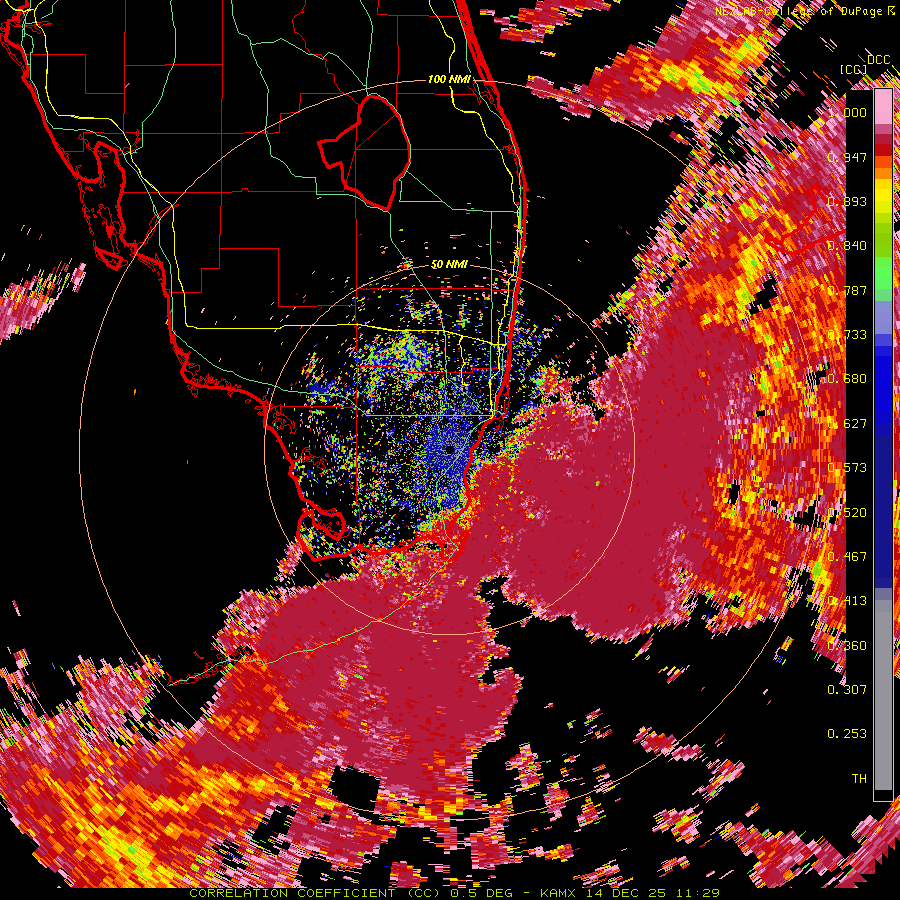
Task: Click the [CG] label above the color bar
Action: click(854, 69)
